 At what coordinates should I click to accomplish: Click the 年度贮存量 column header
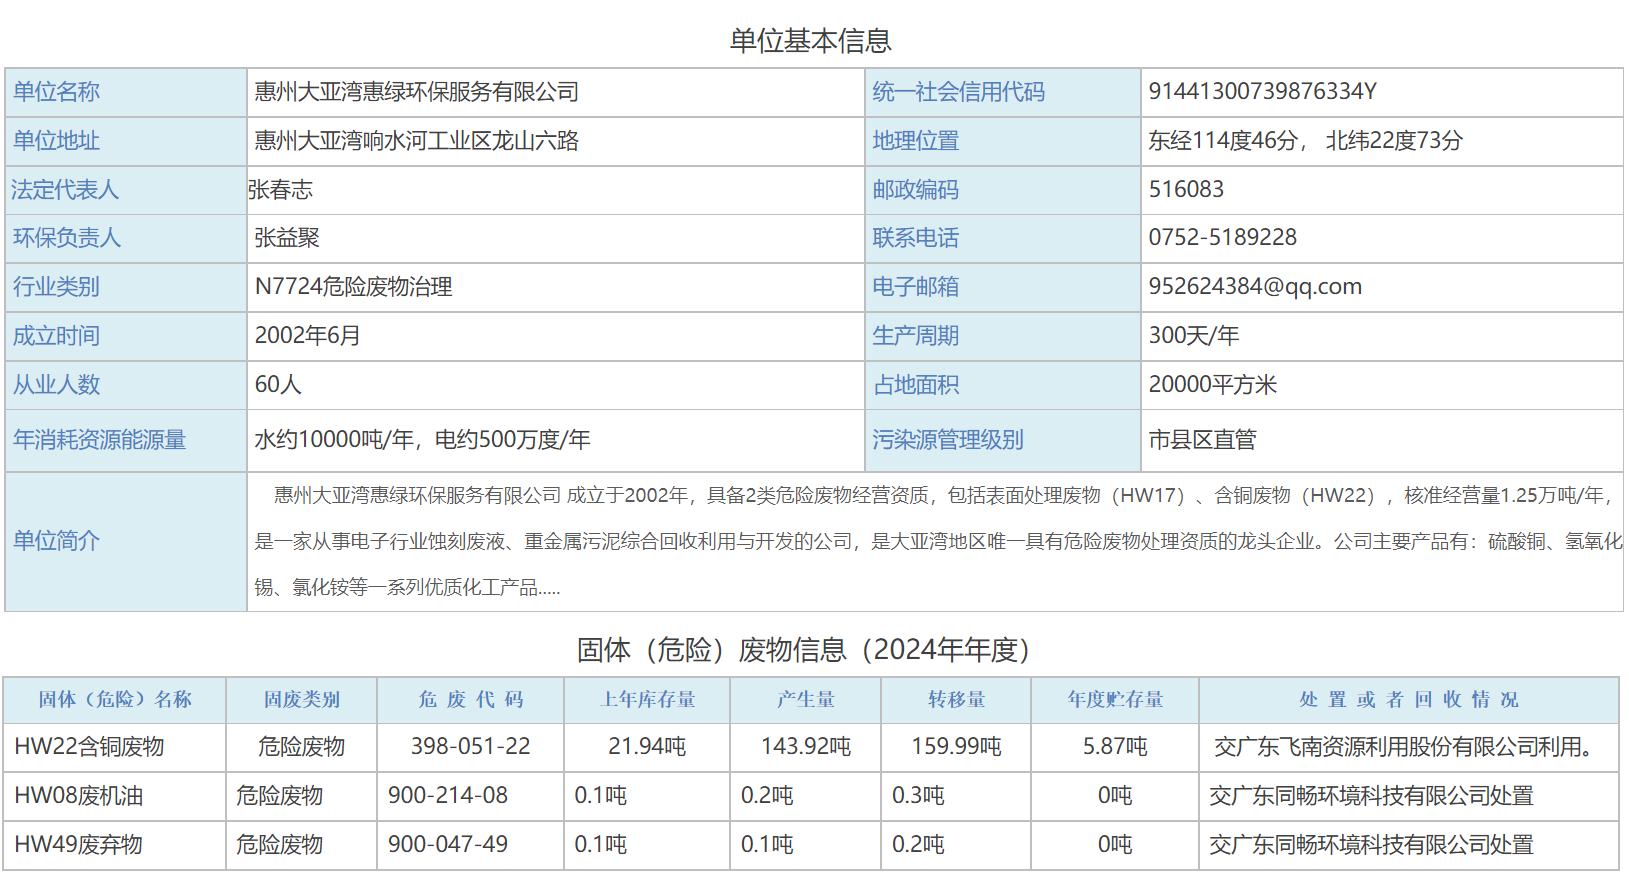(1116, 700)
